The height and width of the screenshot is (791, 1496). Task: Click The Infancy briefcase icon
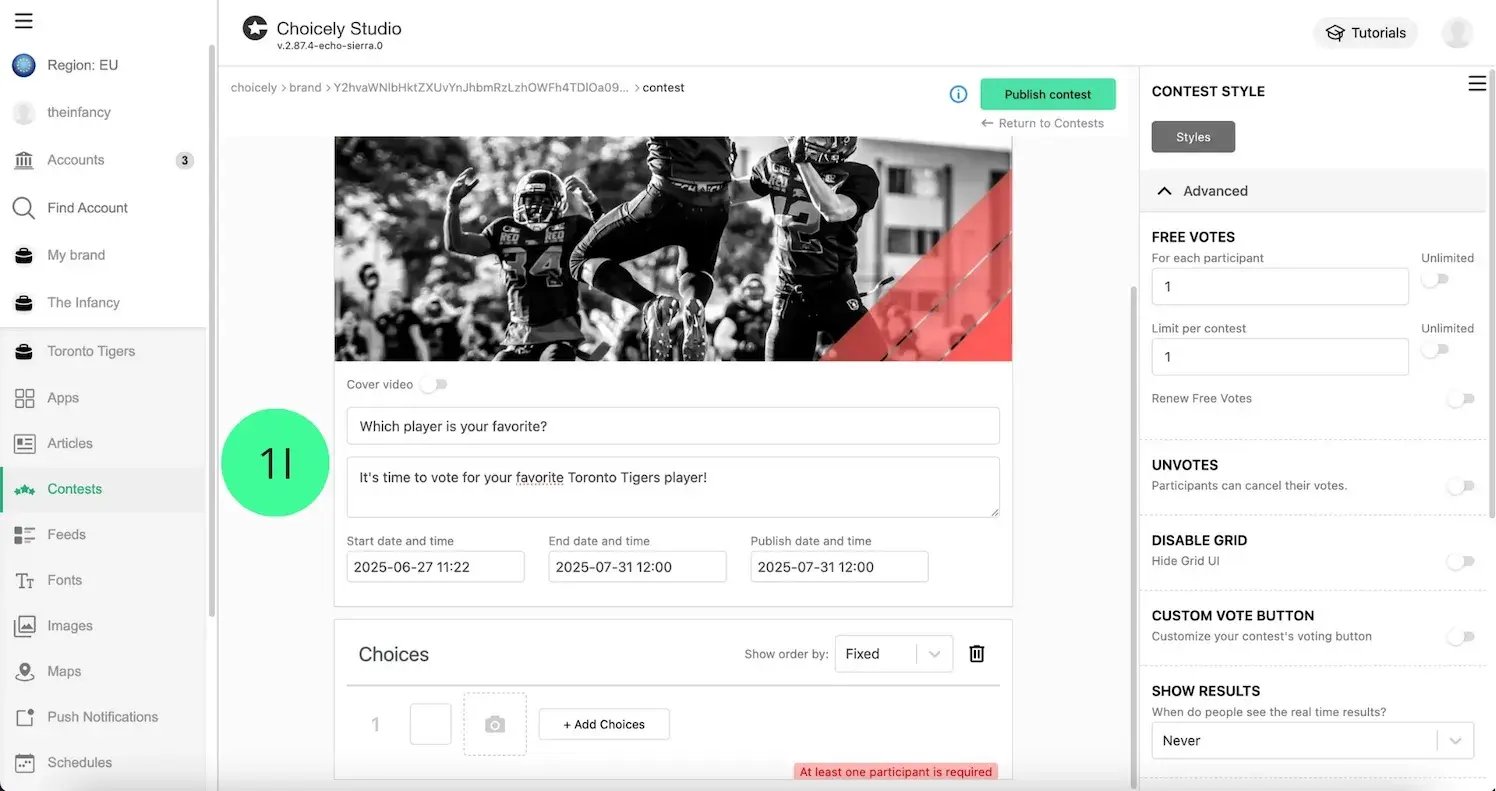[x=24, y=303]
